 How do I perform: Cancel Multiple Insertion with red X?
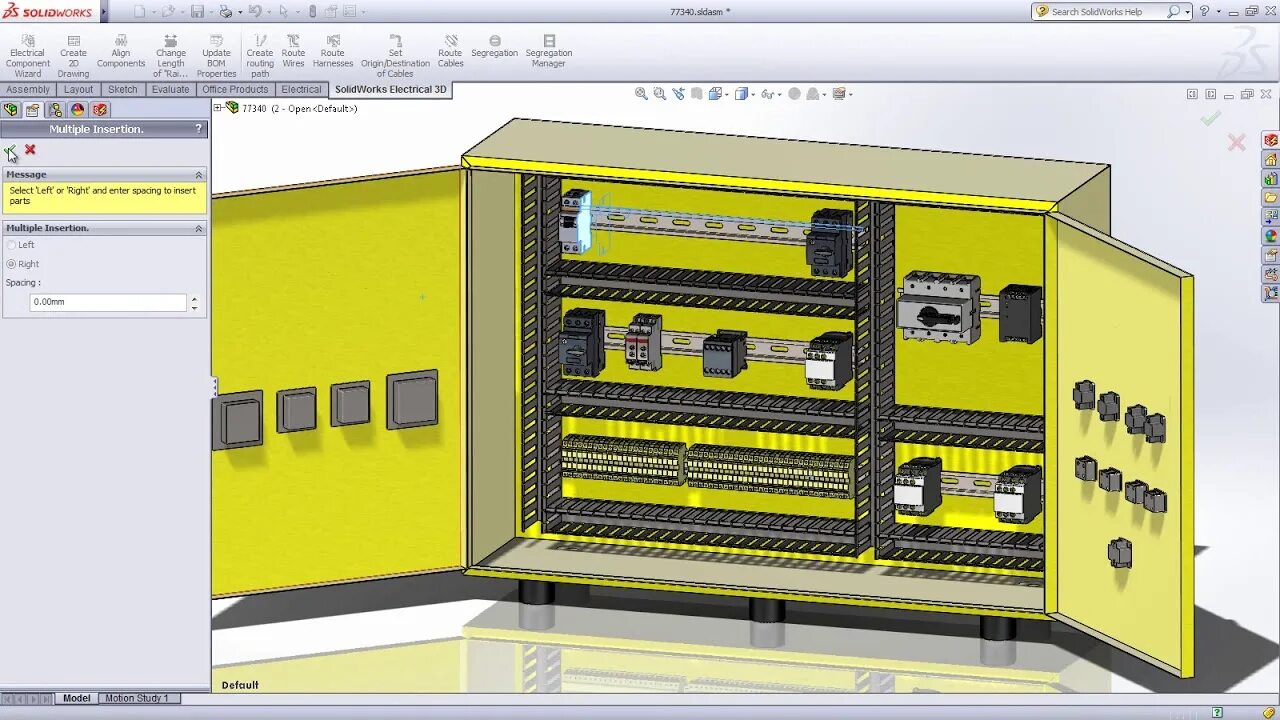click(x=30, y=149)
